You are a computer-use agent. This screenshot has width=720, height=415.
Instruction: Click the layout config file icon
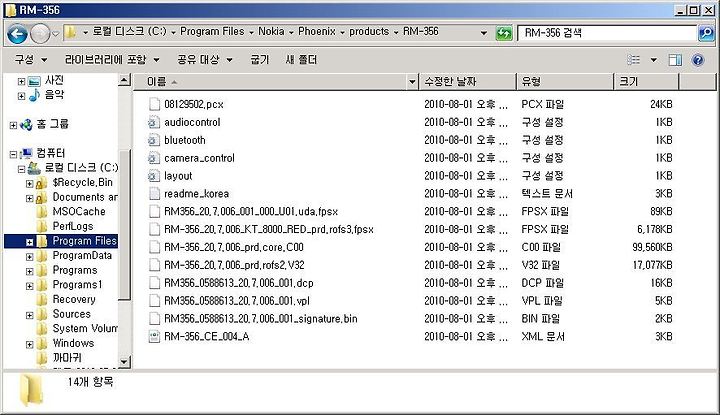tap(154, 176)
